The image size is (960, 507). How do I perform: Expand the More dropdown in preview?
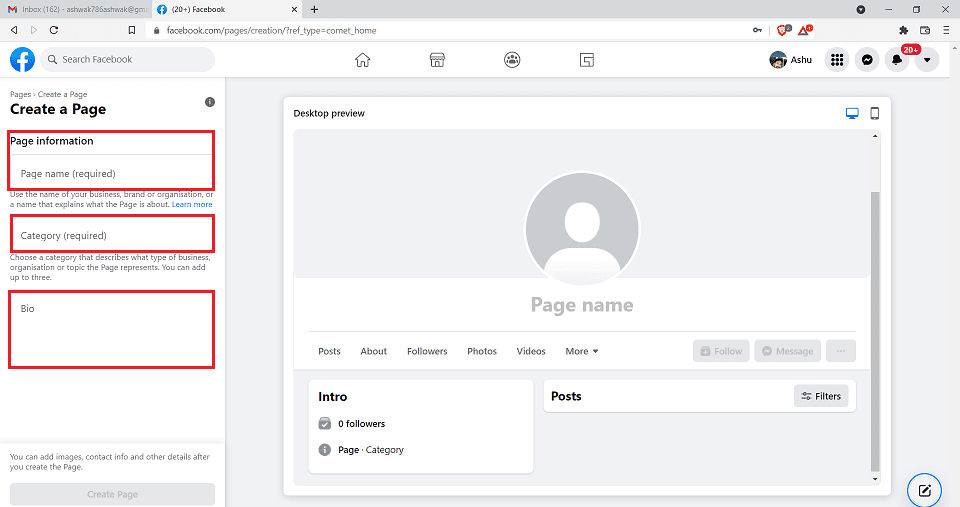582,351
